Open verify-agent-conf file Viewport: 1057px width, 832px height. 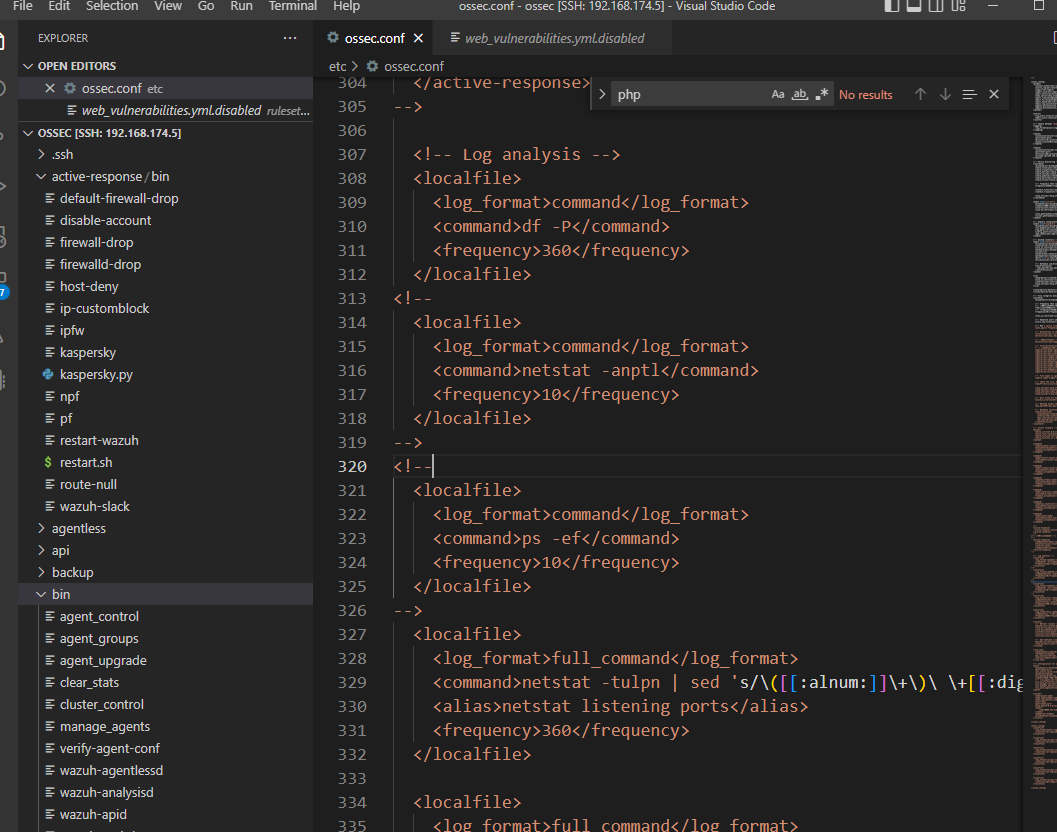tap(109, 748)
